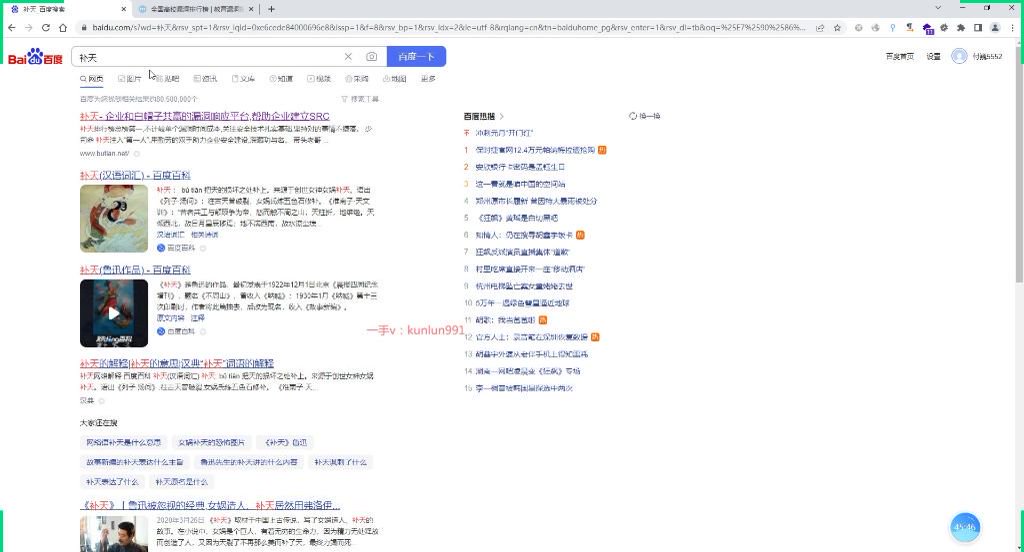
Task: Click the blue key extension icon
Action: pos(893,27)
